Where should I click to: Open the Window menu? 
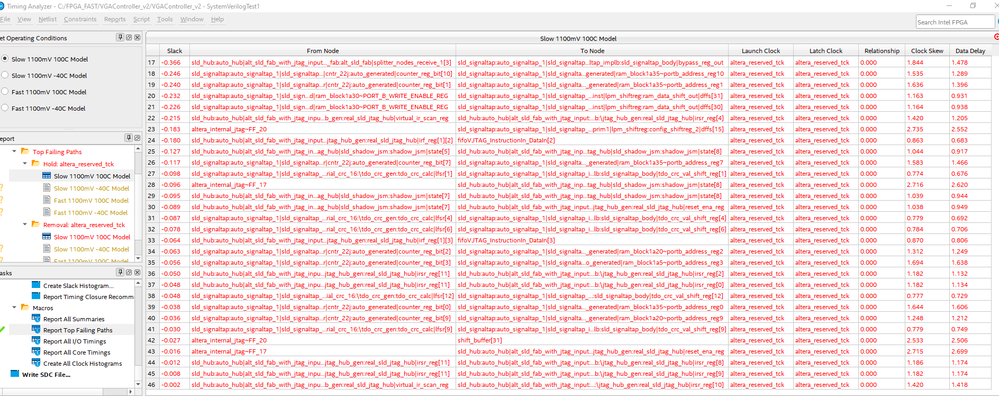(x=191, y=19)
